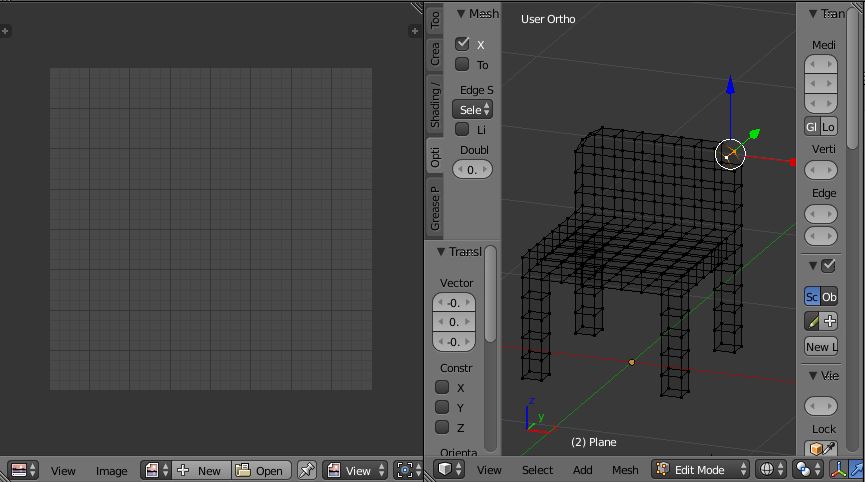Viewport: 865px width, 482px height.
Task: Toggle the Li (live unwrap) checkbox
Action: pyautogui.click(x=462, y=129)
